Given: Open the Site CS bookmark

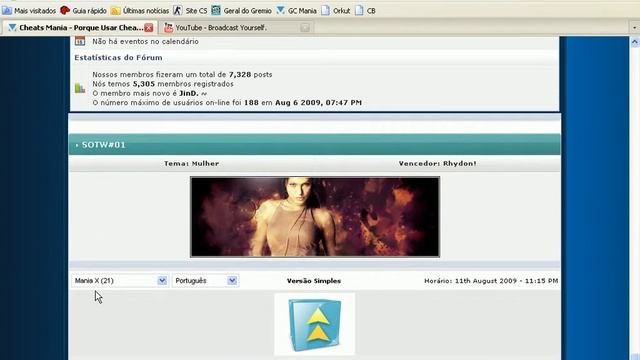Looking at the screenshot, I should pyautogui.click(x=190, y=11).
